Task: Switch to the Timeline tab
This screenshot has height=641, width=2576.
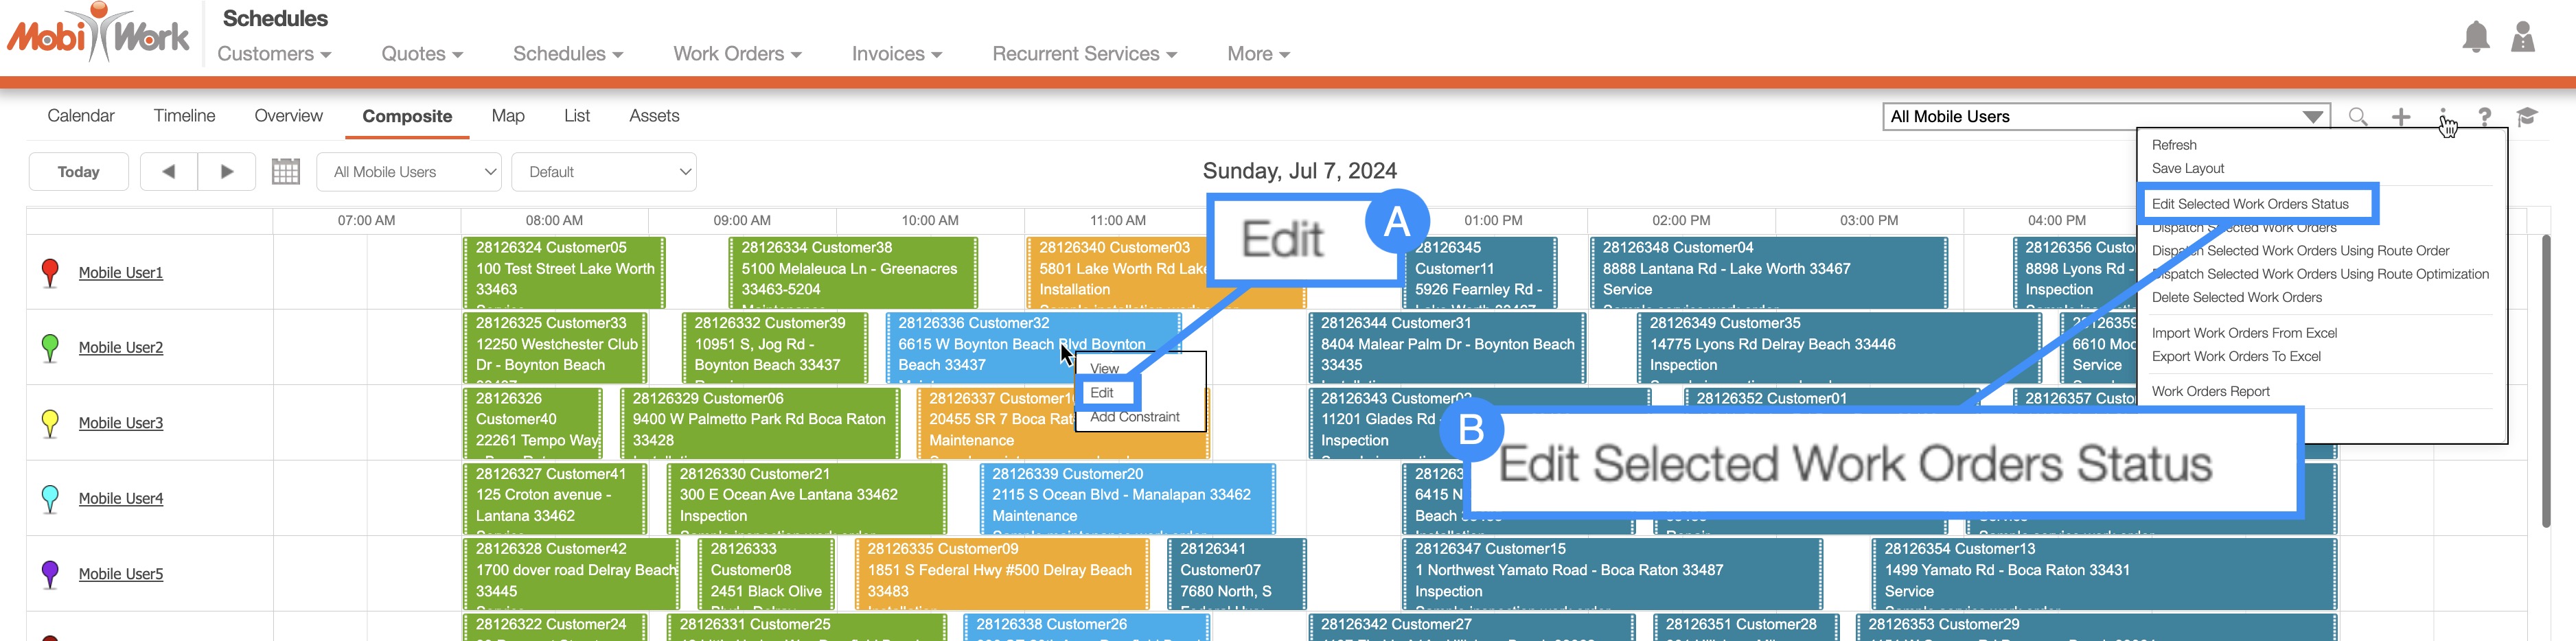Action: pos(184,116)
